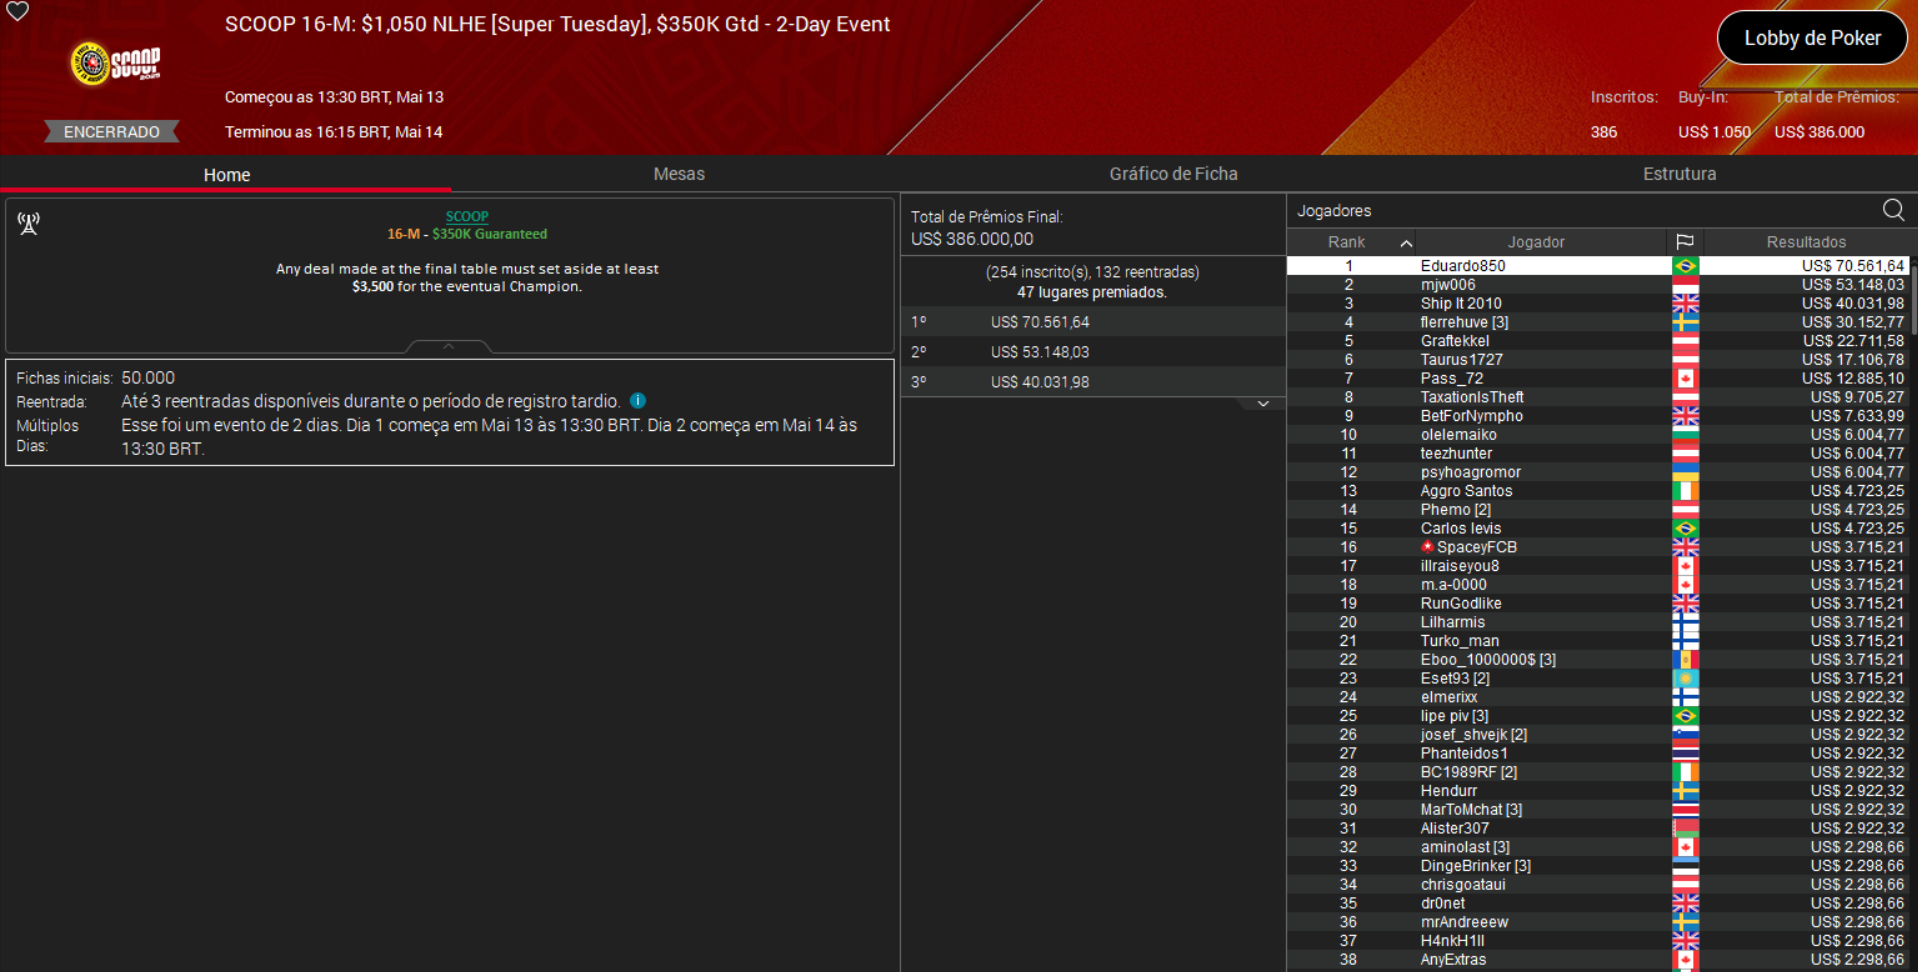This screenshot has width=1918, height=972.
Task: Click the second place prize US$ 53.148,03
Action: 1093,352
